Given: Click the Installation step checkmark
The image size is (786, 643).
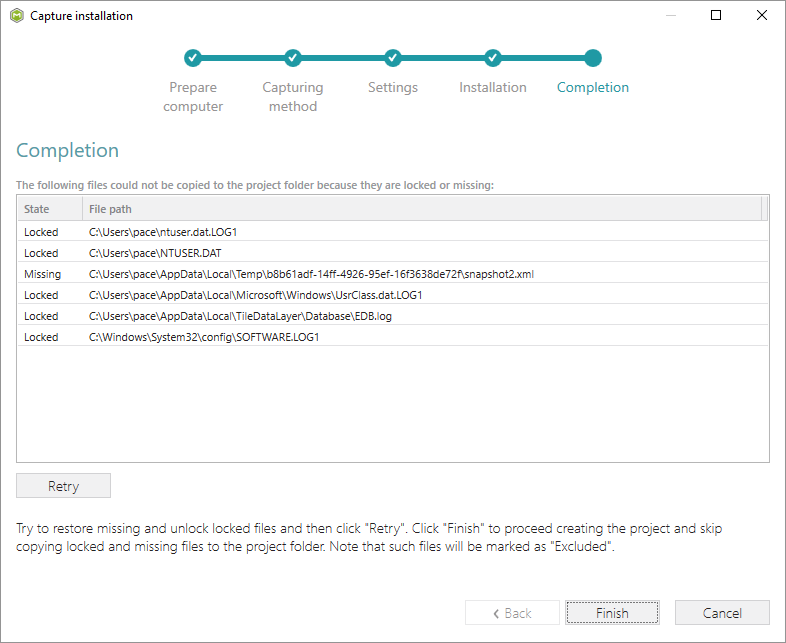Looking at the screenshot, I should tap(493, 58).
